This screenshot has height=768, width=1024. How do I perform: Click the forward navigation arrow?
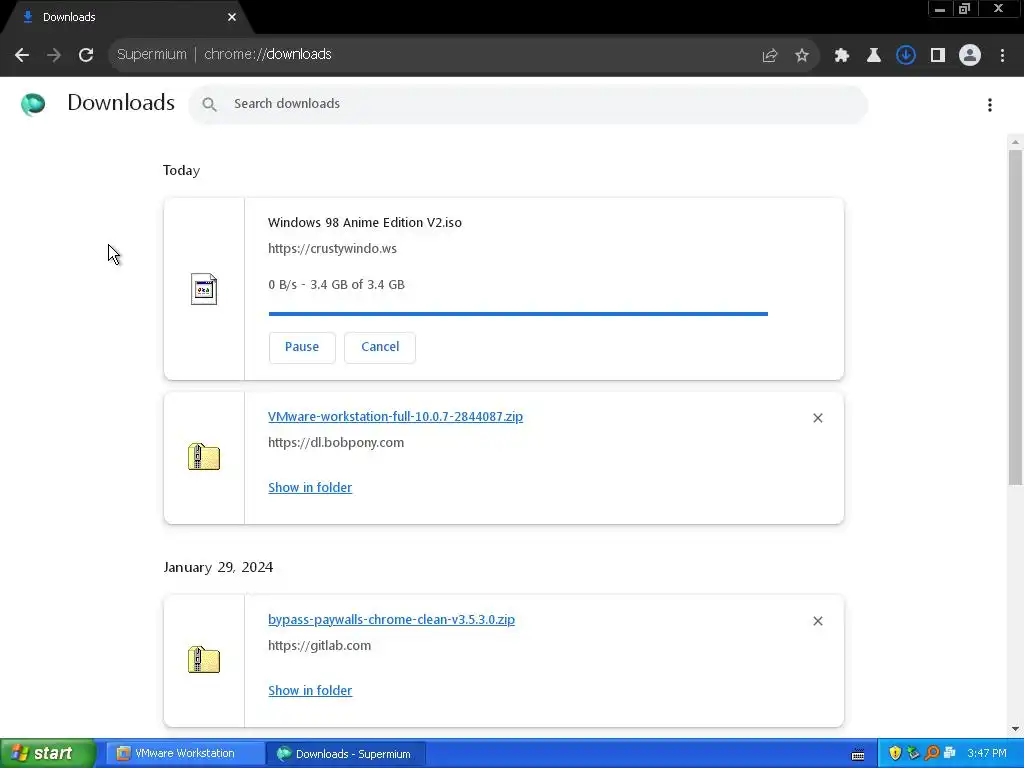coord(54,55)
